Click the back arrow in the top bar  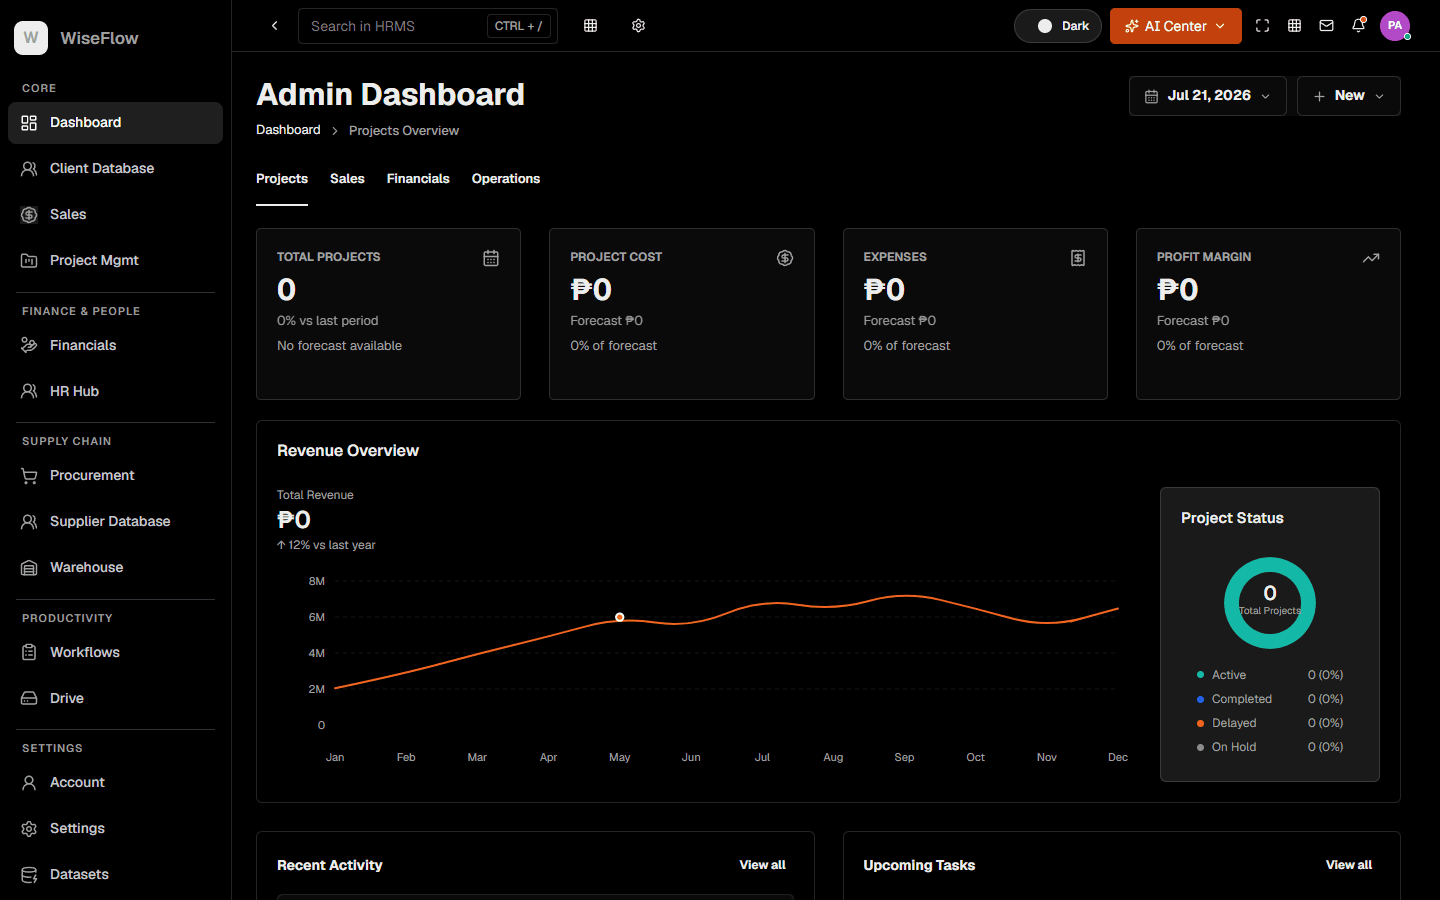[x=274, y=26]
